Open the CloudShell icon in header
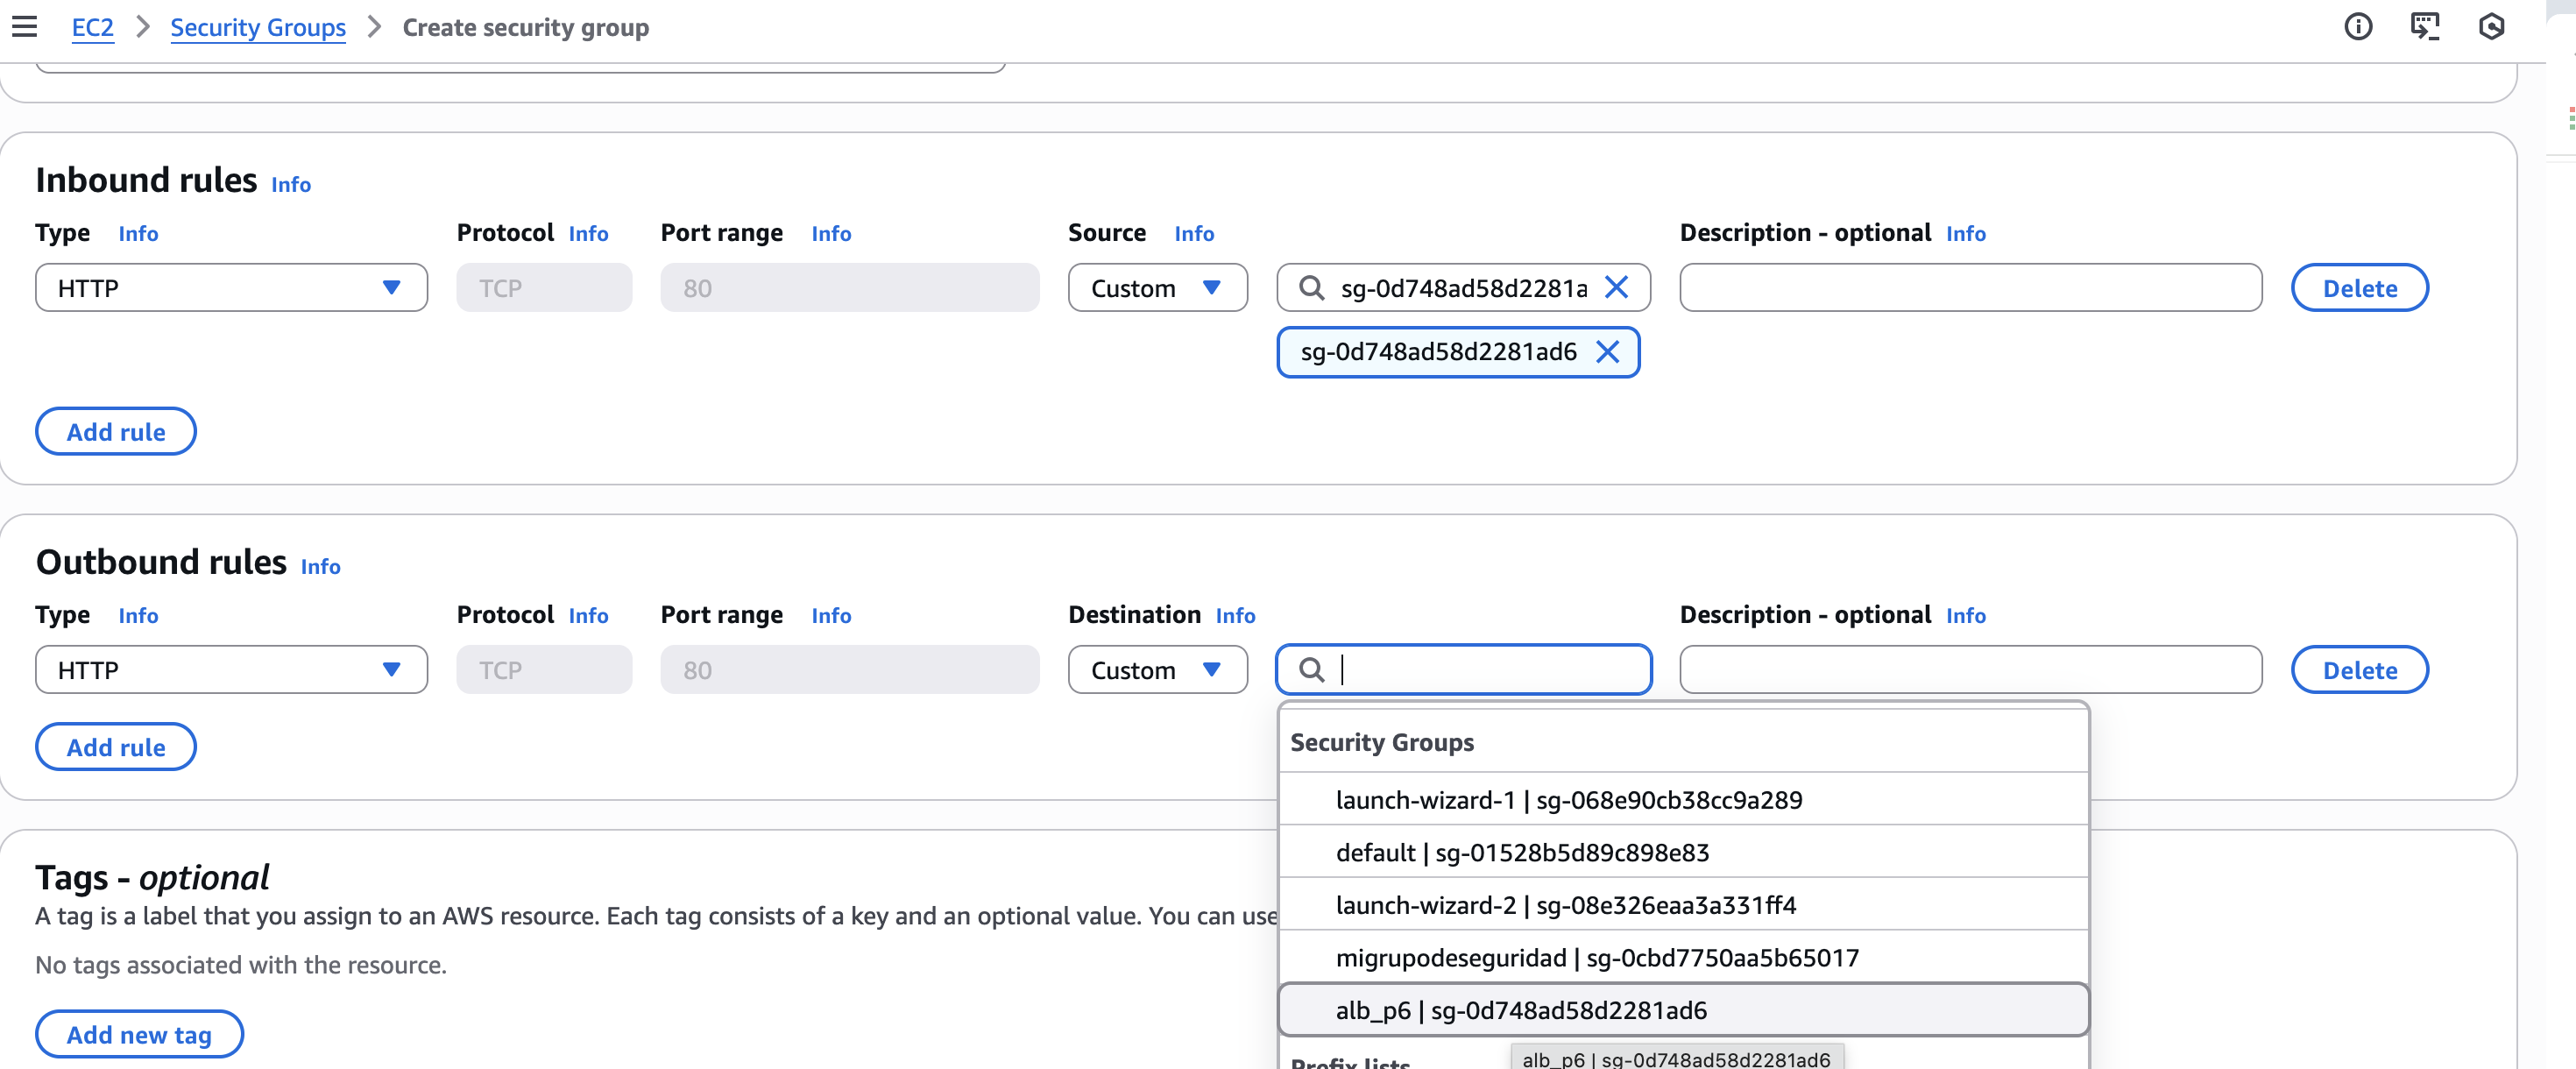 coord(2424,27)
